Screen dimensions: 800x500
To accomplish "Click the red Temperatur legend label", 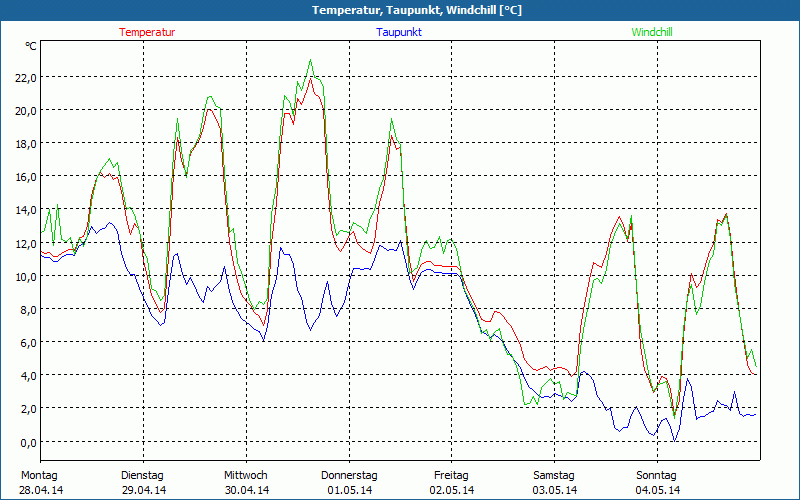I will [x=147, y=32].
